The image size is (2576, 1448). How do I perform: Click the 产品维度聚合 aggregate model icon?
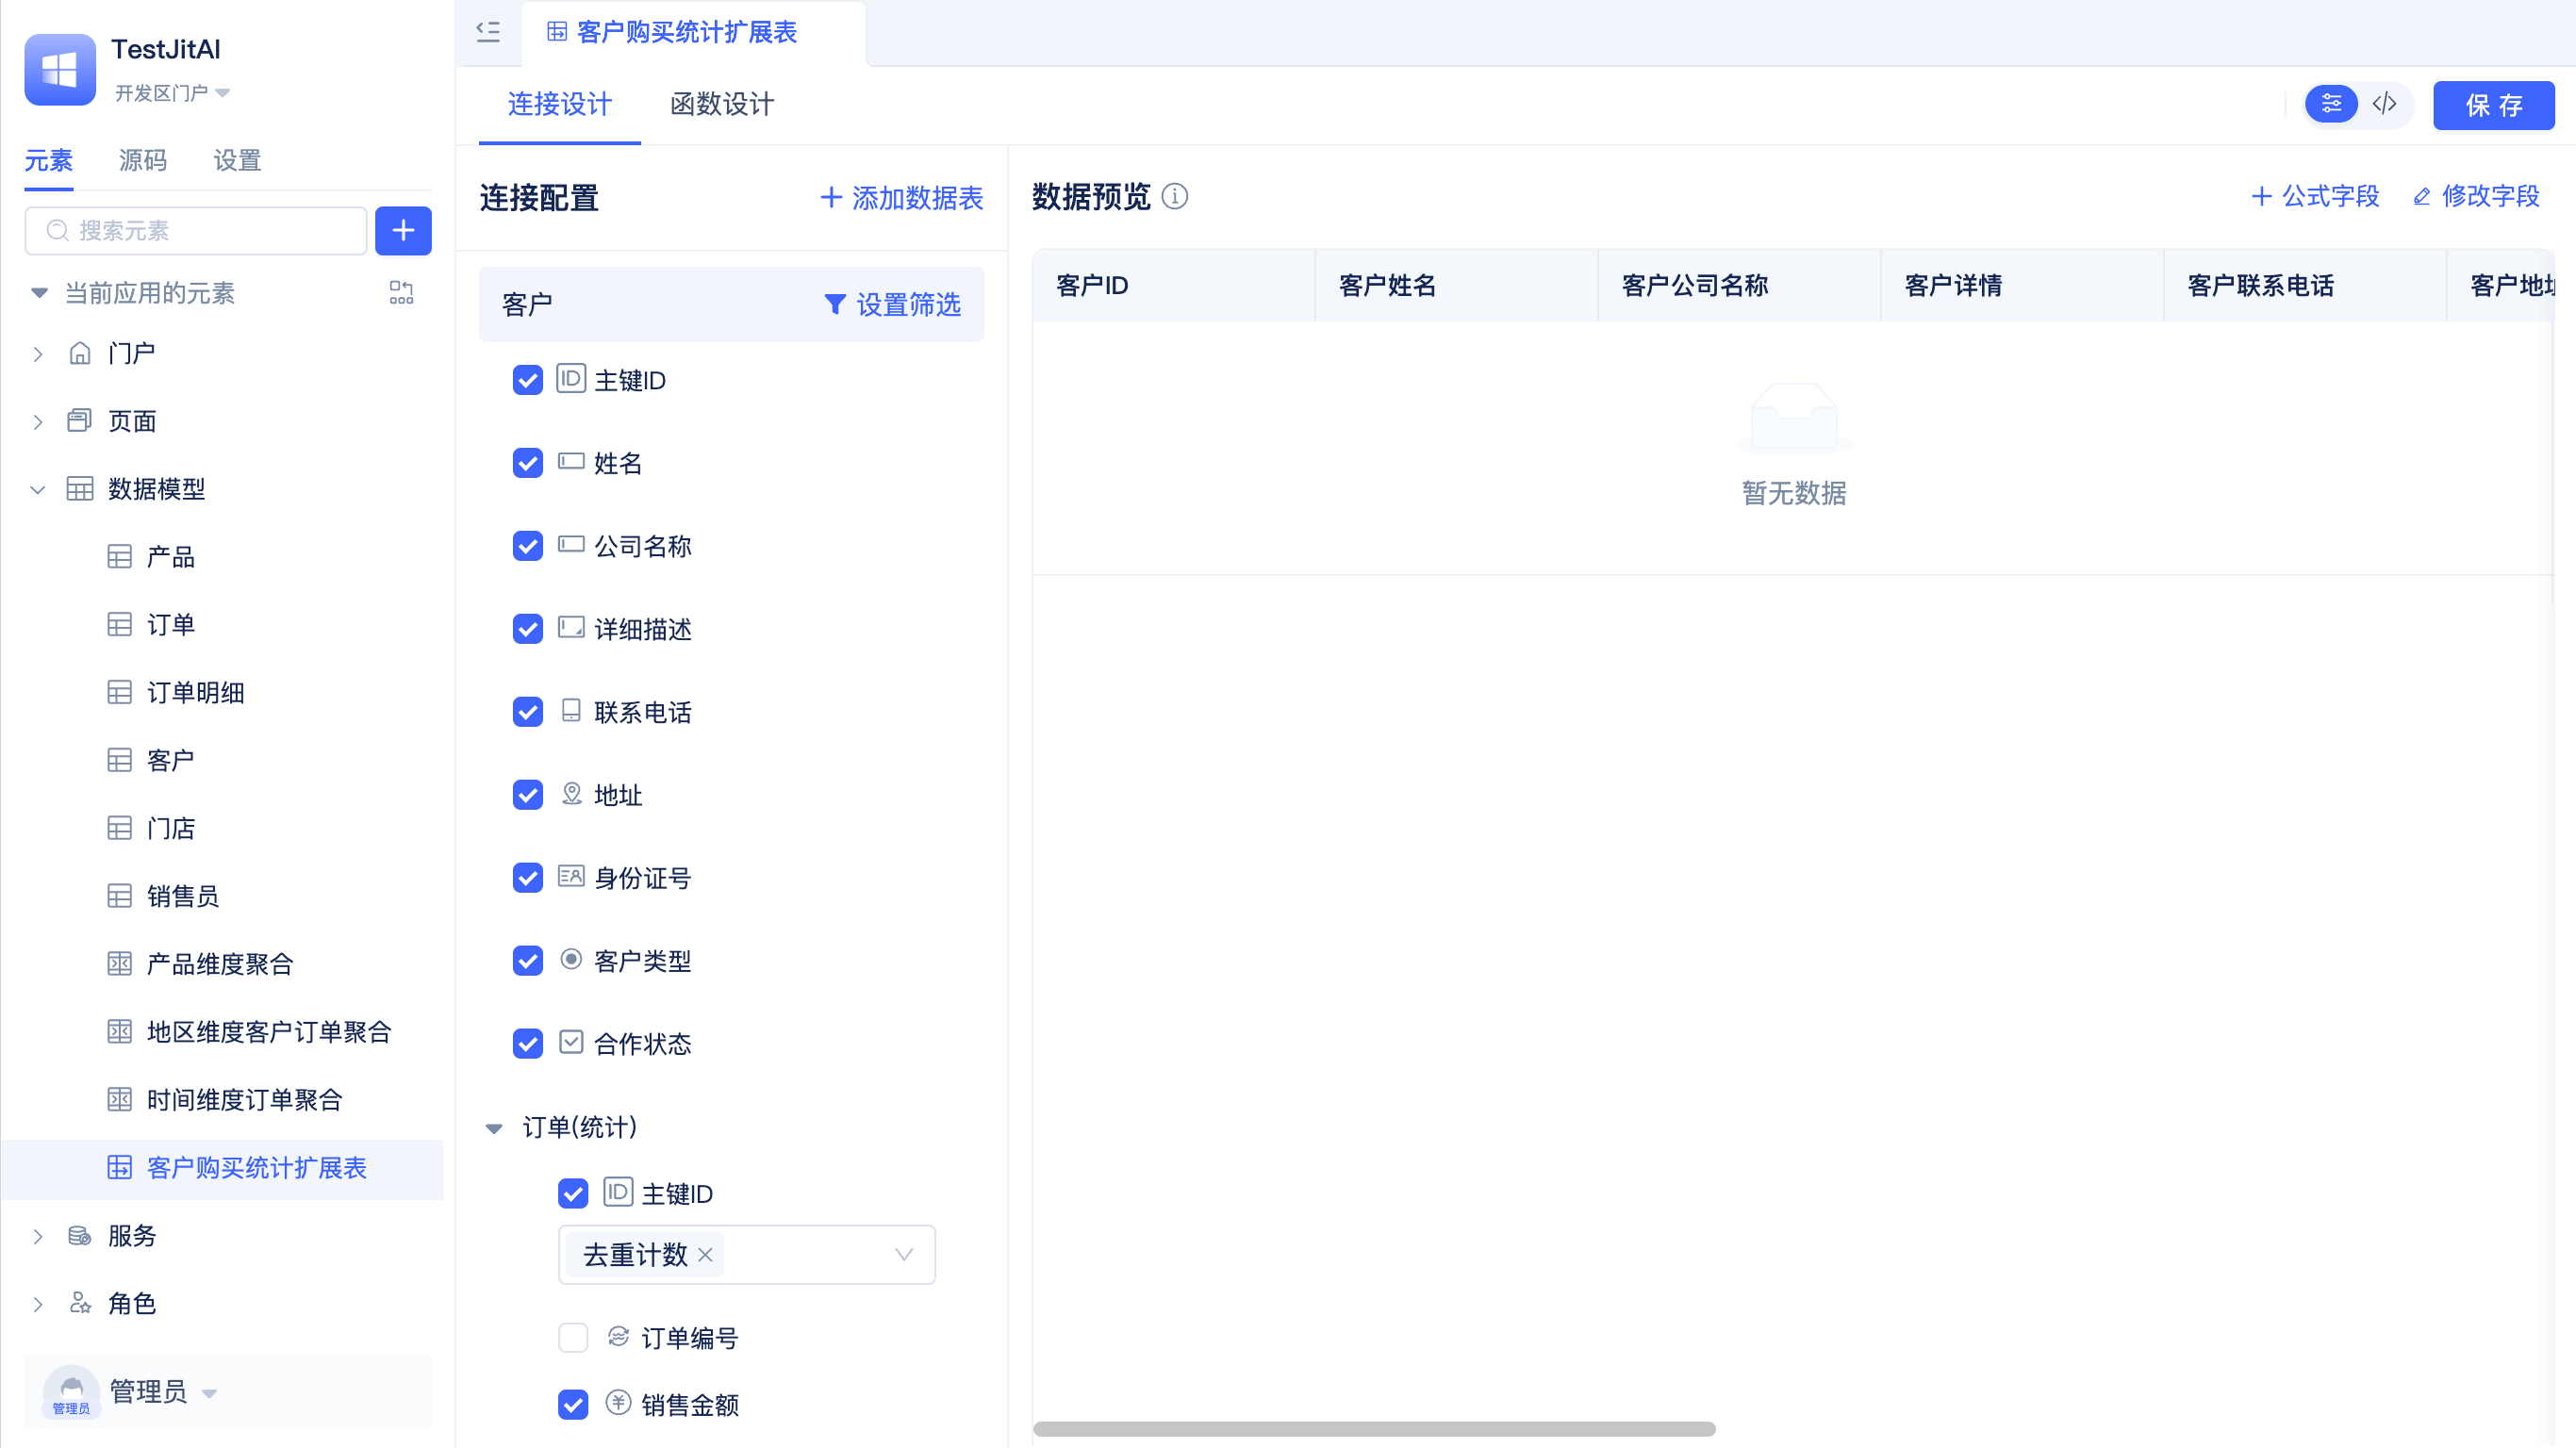click(x=119, y=964)
